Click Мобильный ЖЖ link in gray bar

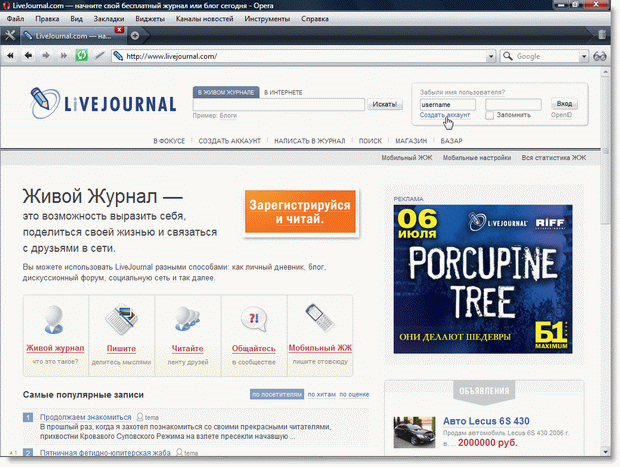407,157
